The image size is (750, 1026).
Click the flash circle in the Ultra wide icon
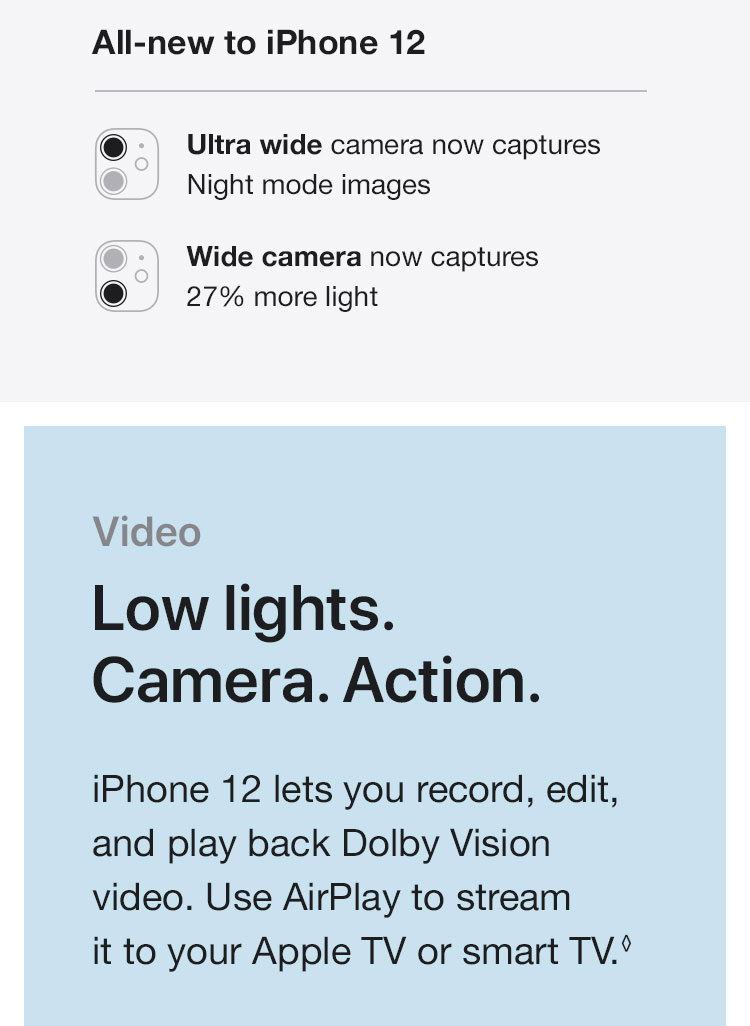[x=141, y=164]
